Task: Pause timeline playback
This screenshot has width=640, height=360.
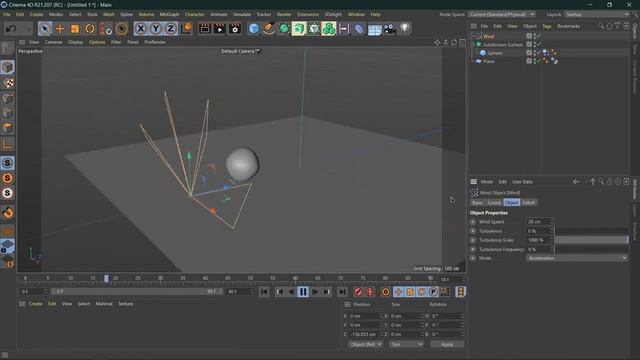Action: pyautogui.click(x=303, y=291)
